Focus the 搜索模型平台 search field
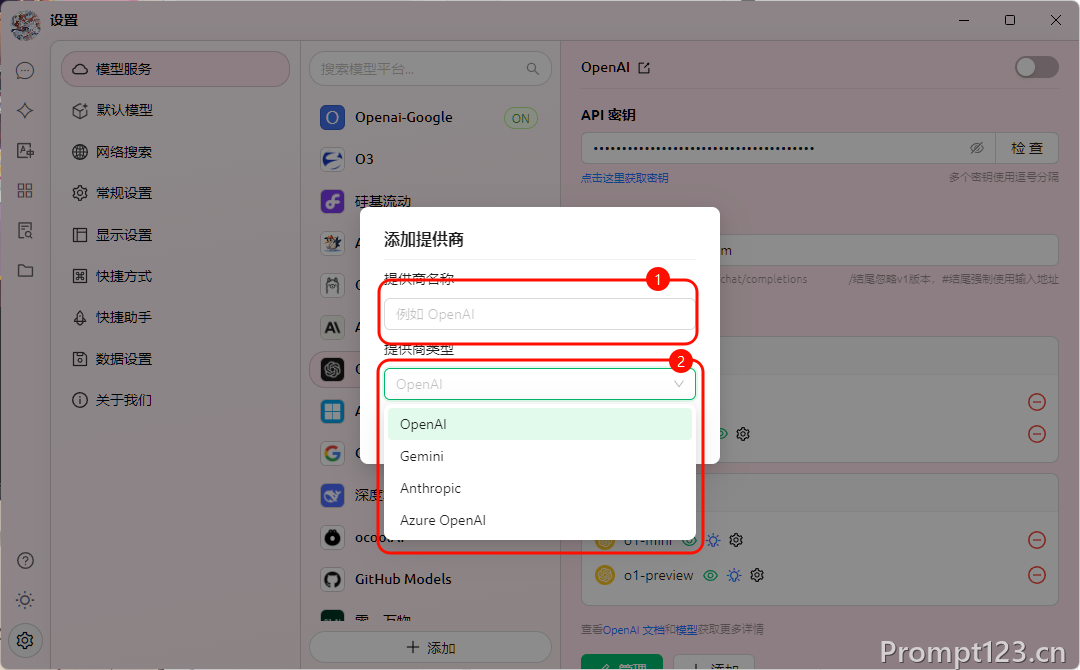 [x=430, y=69]
